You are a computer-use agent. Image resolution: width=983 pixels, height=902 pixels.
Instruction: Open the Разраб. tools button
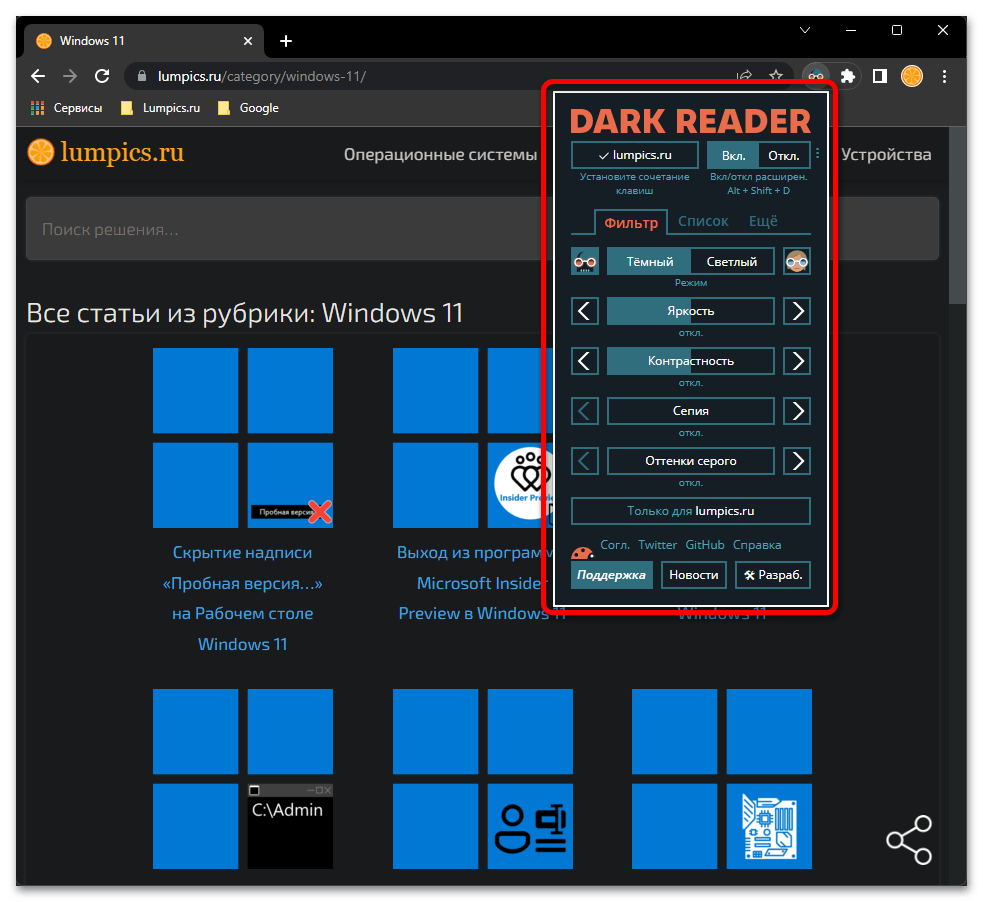(x=772, y=575)
